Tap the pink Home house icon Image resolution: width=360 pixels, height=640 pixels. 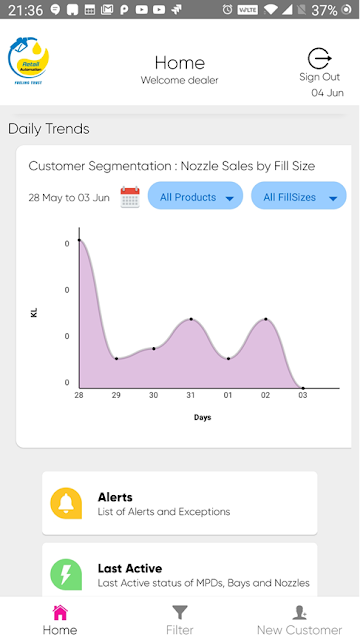pos(60,613)
